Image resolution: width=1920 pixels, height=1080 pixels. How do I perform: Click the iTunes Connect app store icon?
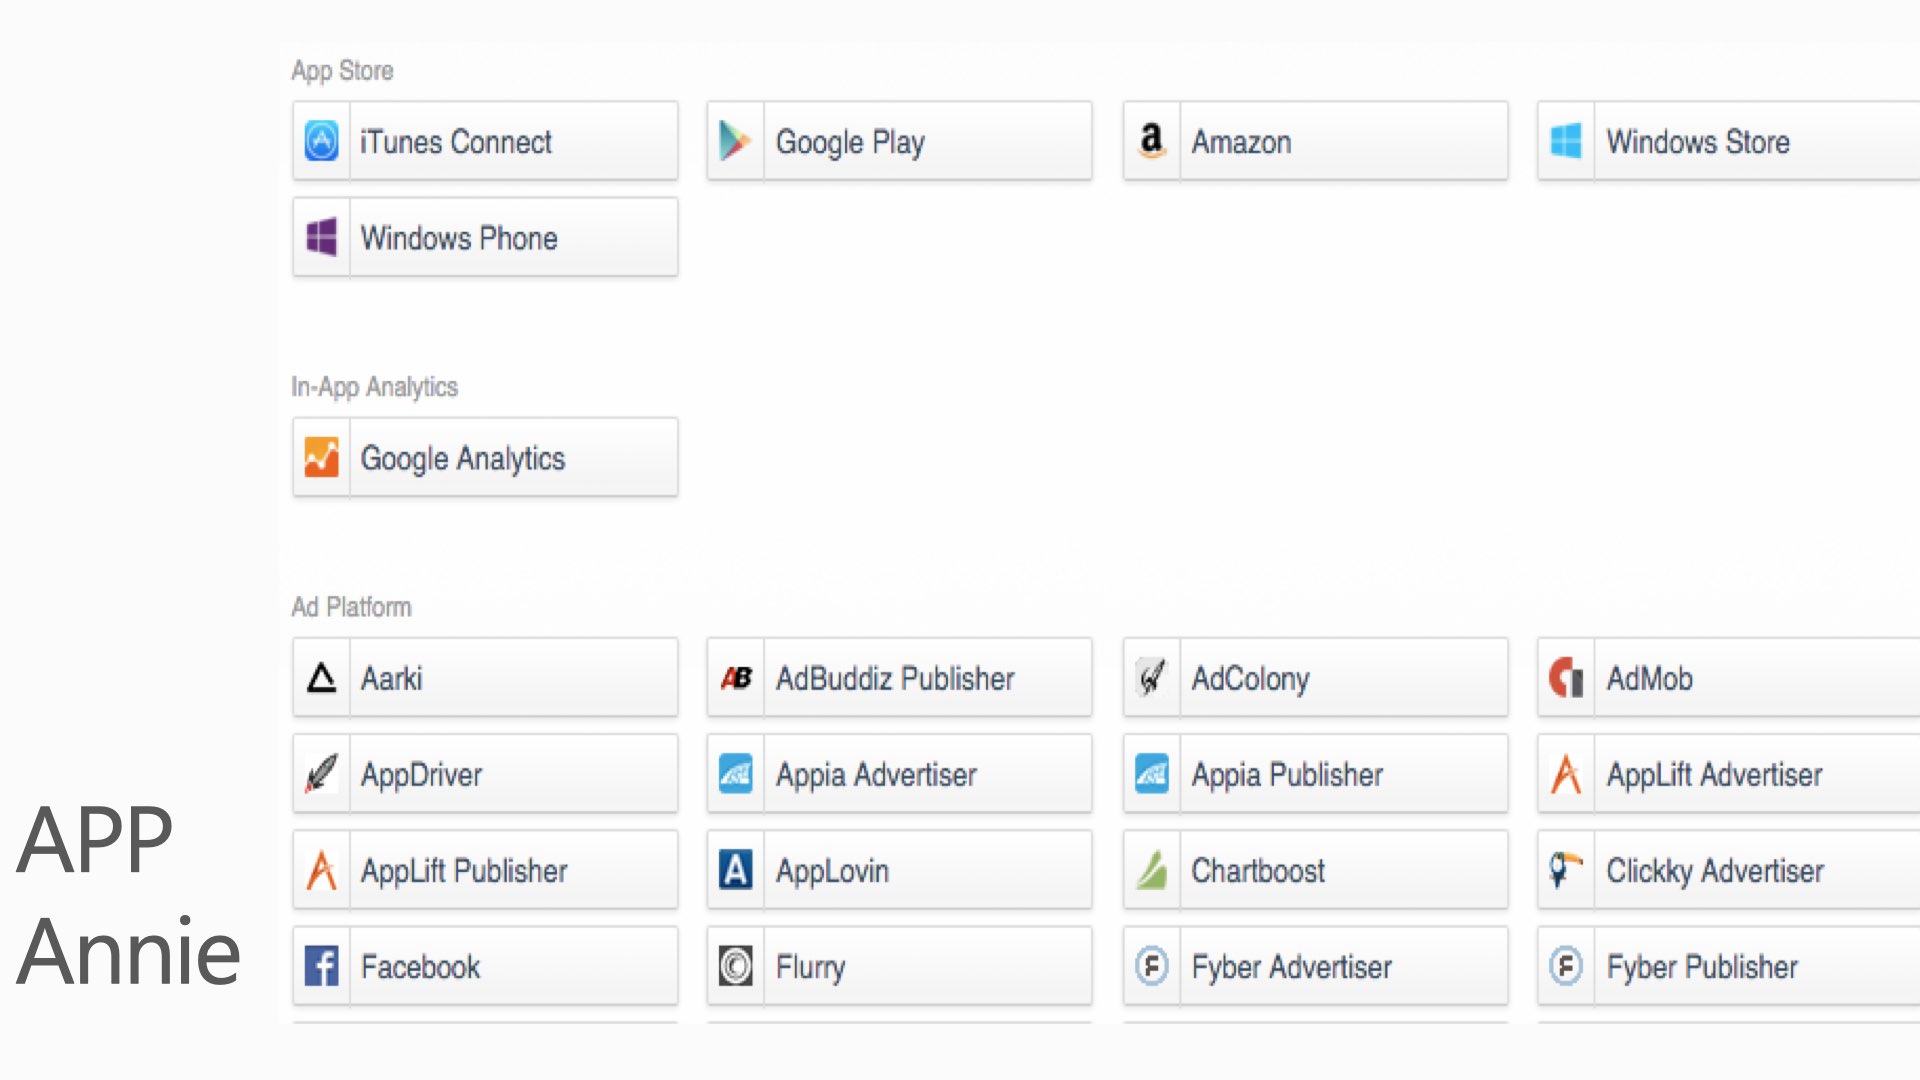tap(321, 141)
